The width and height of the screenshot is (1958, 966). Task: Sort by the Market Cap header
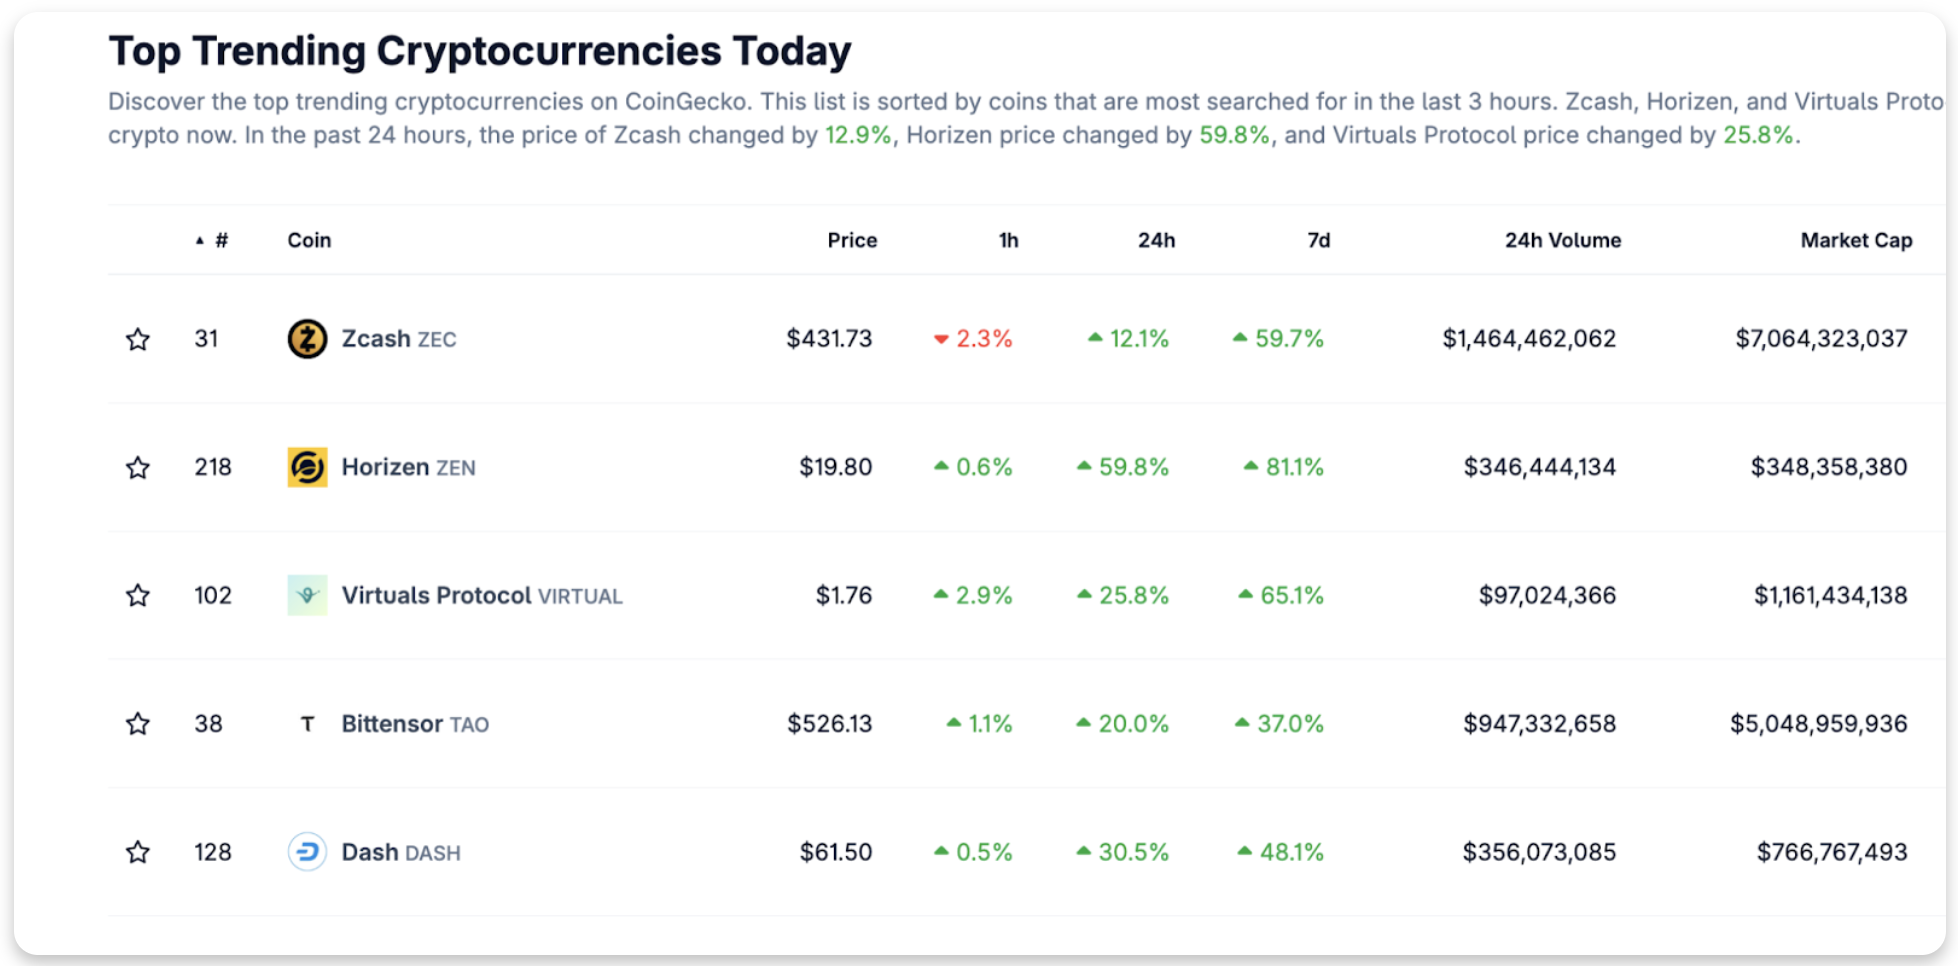tap(1855, 240)
